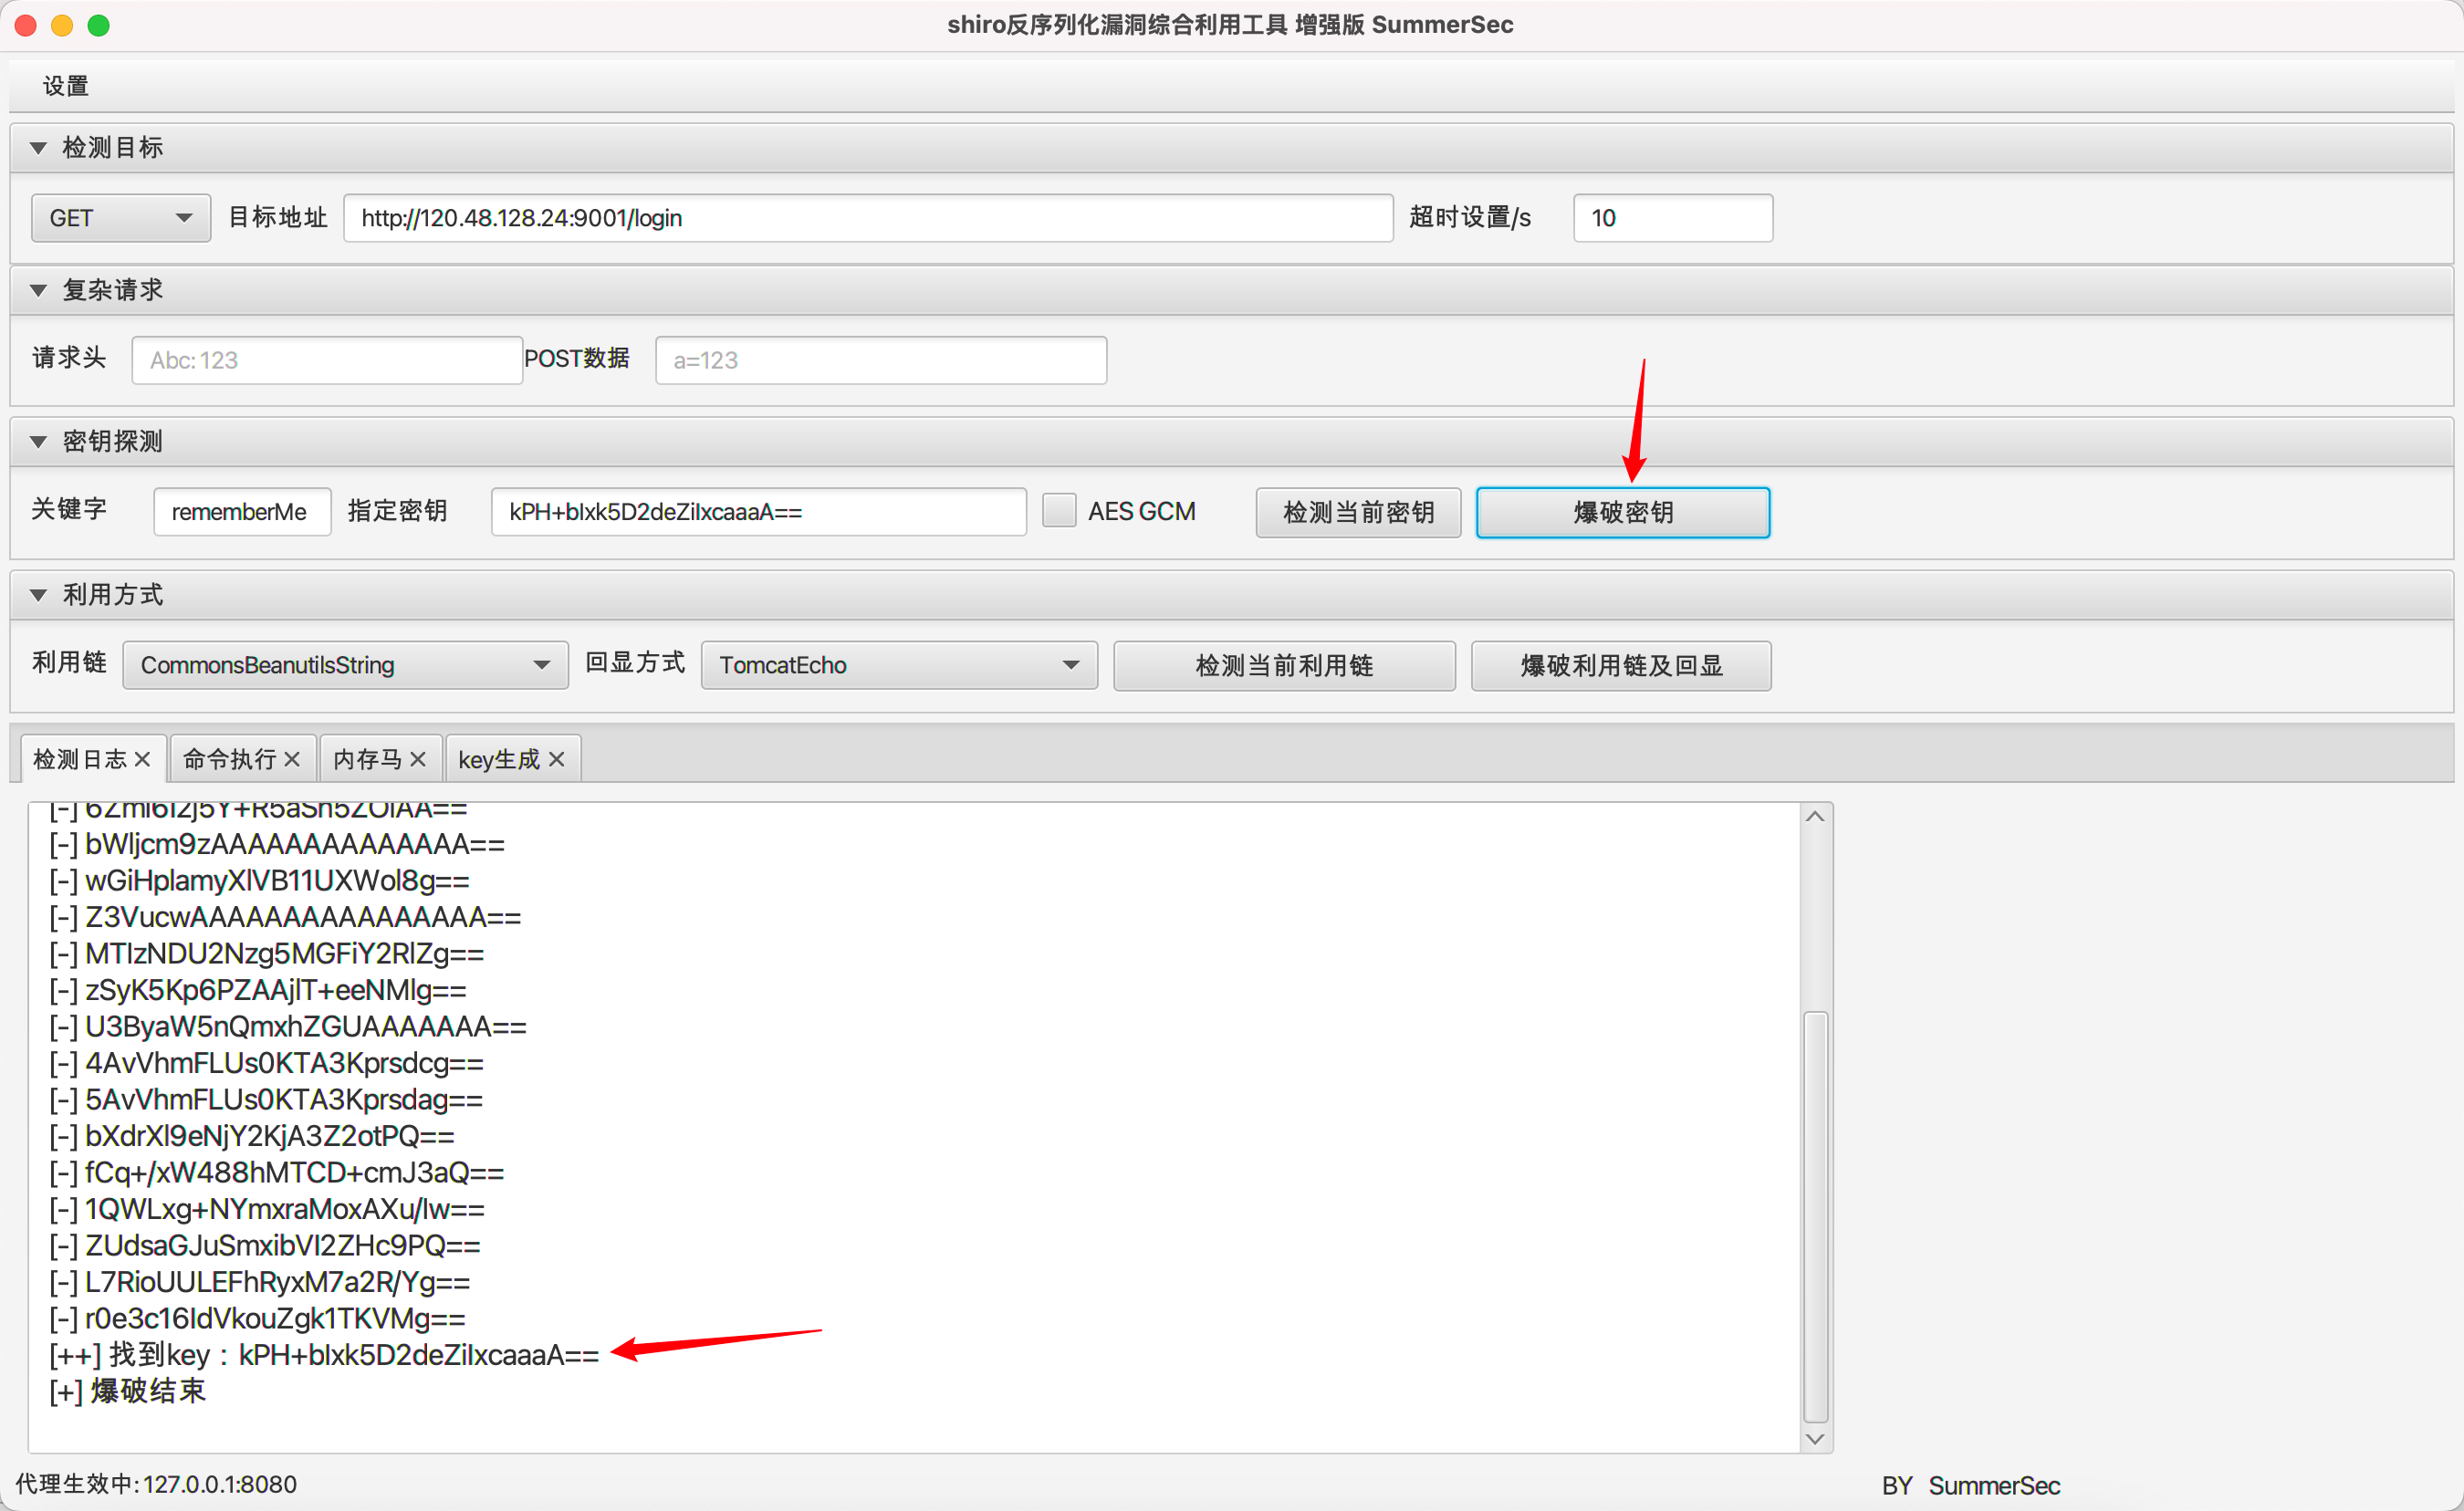Click log entry bWljcm9zAAAAAAAAAAAAAA==

277,844
